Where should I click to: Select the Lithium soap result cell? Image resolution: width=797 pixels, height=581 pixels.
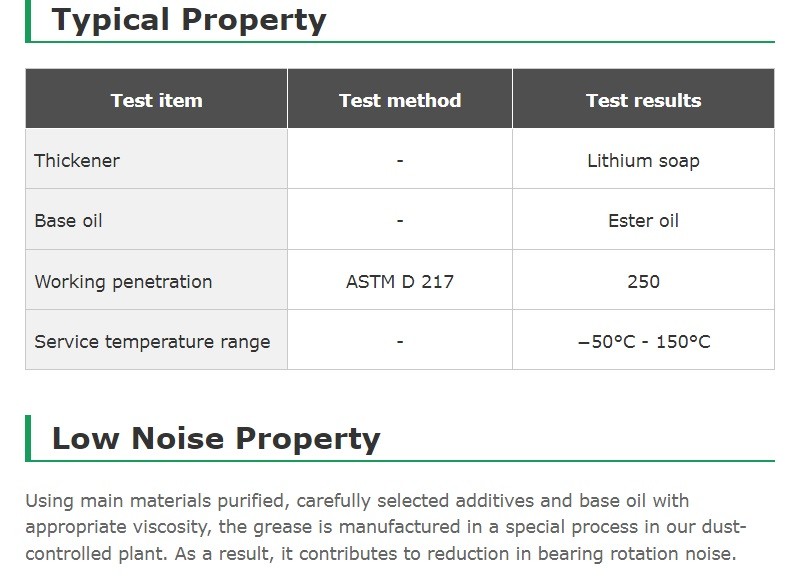tap(643, 160)
